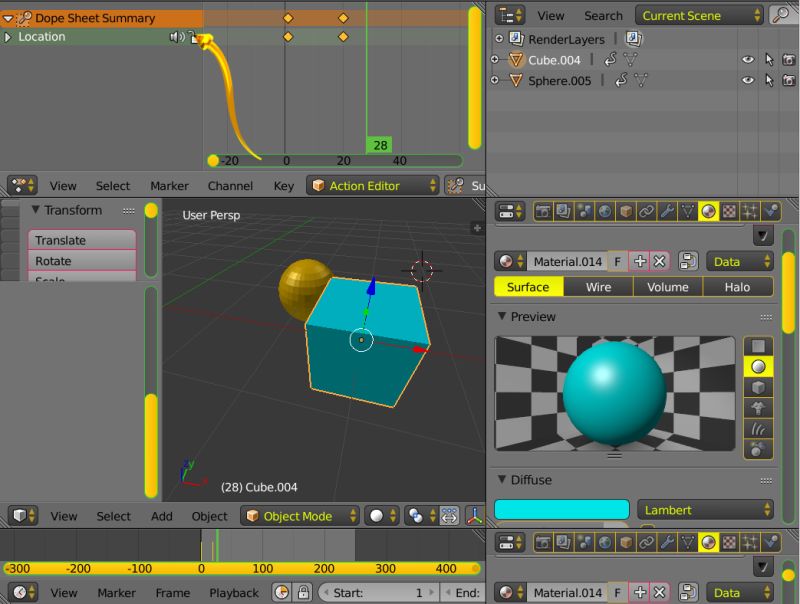
Task: Click the current frame field showing 28
Action: click(378, 143)
